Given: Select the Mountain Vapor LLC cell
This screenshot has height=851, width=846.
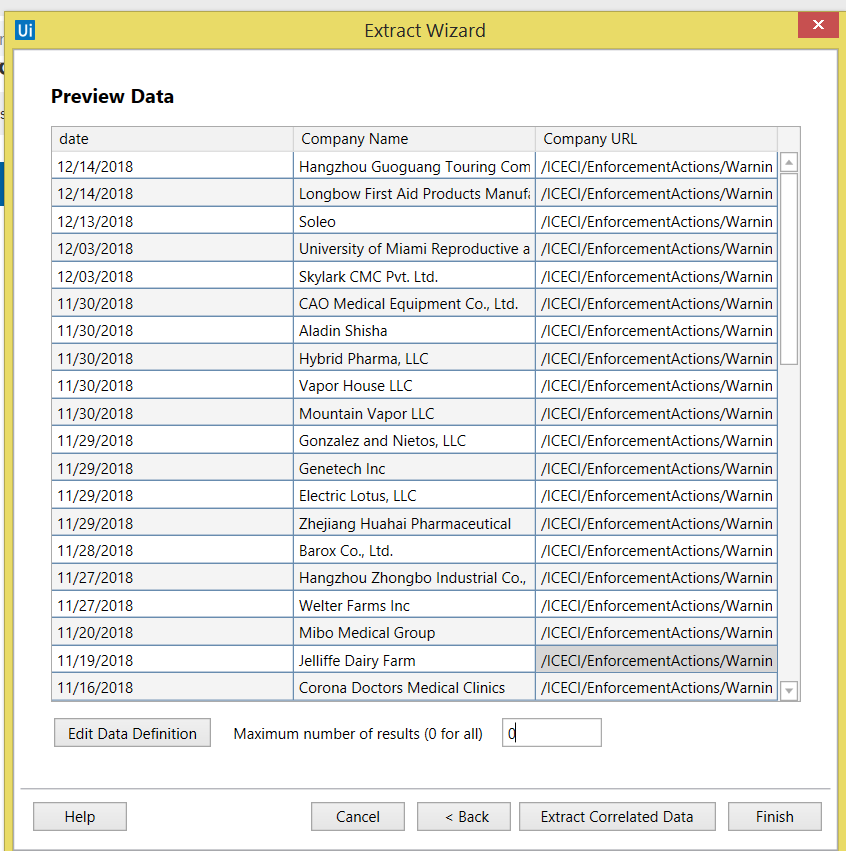Looking at the screenshot, I should (x=414, y=413).
